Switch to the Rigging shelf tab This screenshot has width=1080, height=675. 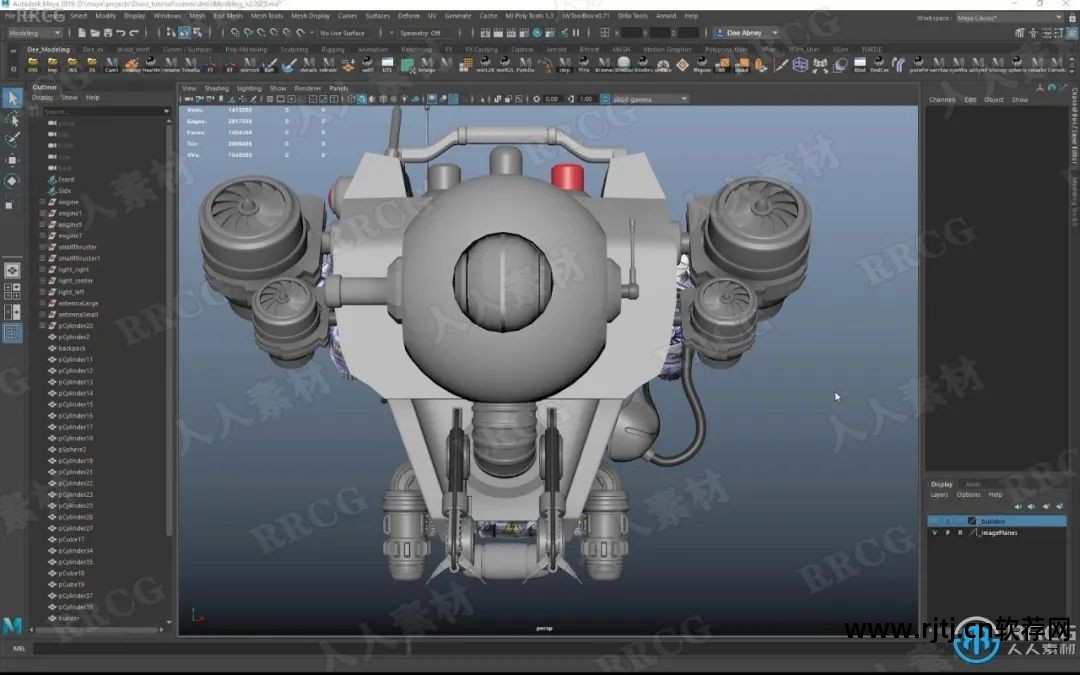point(333,49)
